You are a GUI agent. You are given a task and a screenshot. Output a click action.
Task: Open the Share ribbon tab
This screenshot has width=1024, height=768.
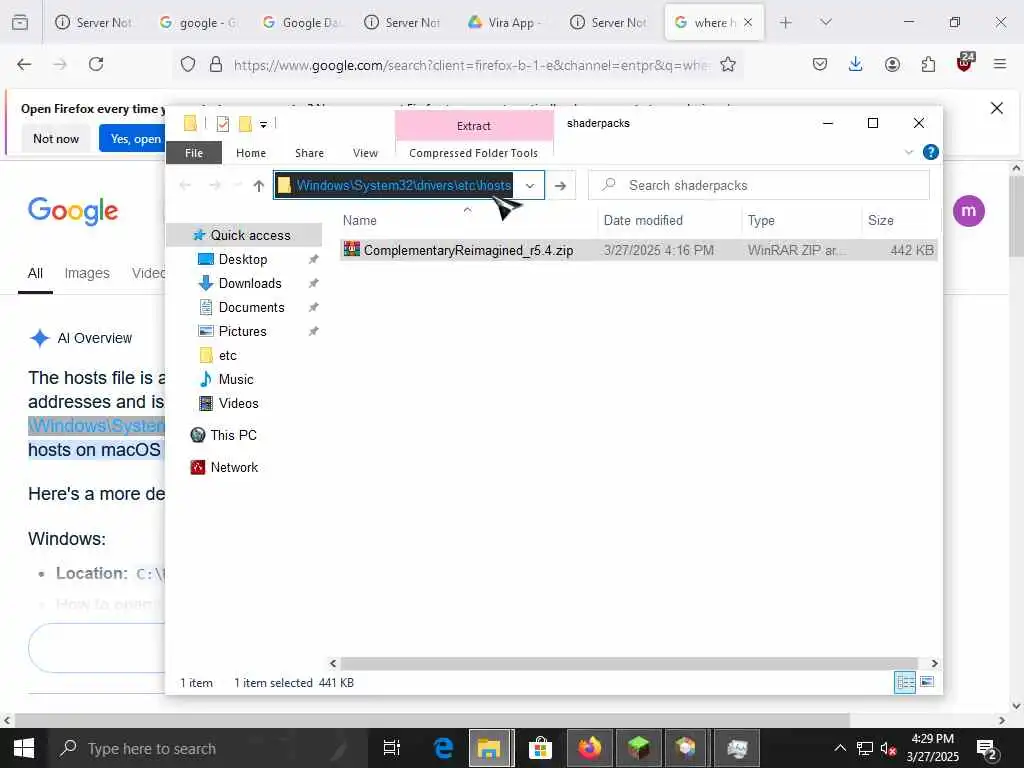click(x=310, y=153)
